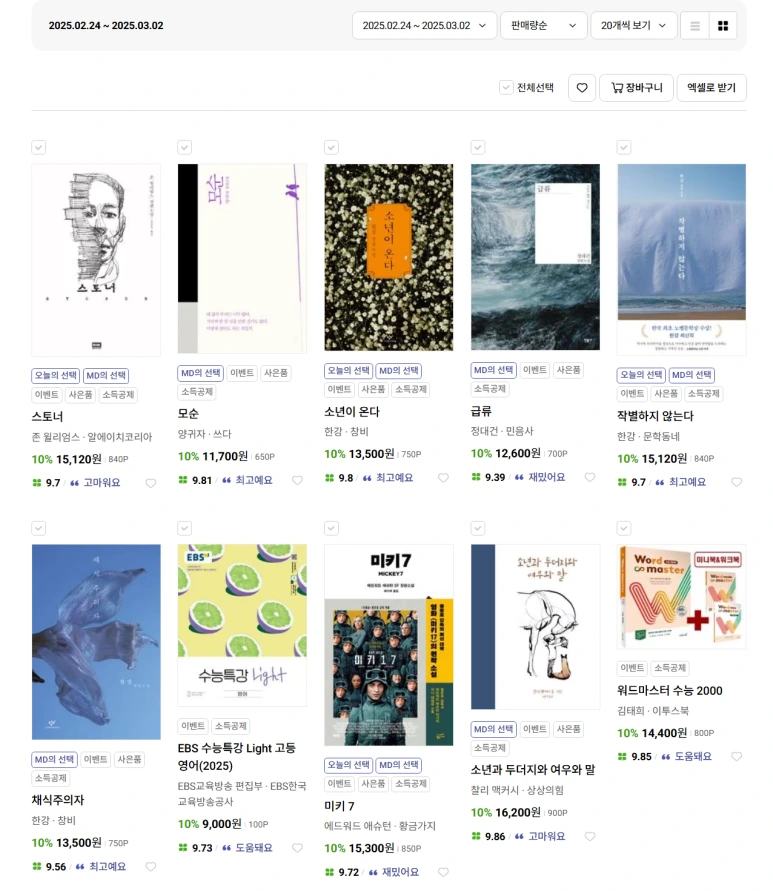Open the 미키7 book cover thumbnail
This screenshot has height=891, width=773.
[x=389, y=645]
